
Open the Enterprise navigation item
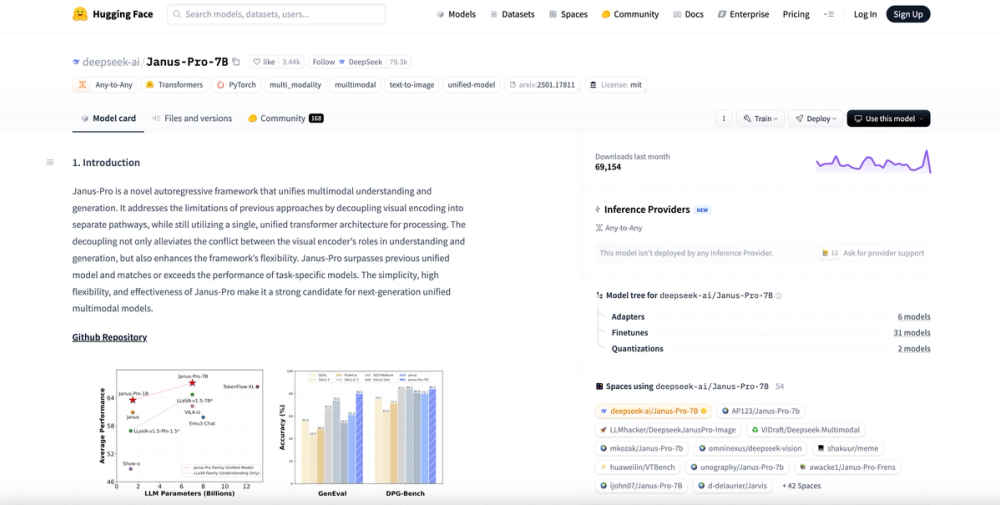(x=743, y=14)
